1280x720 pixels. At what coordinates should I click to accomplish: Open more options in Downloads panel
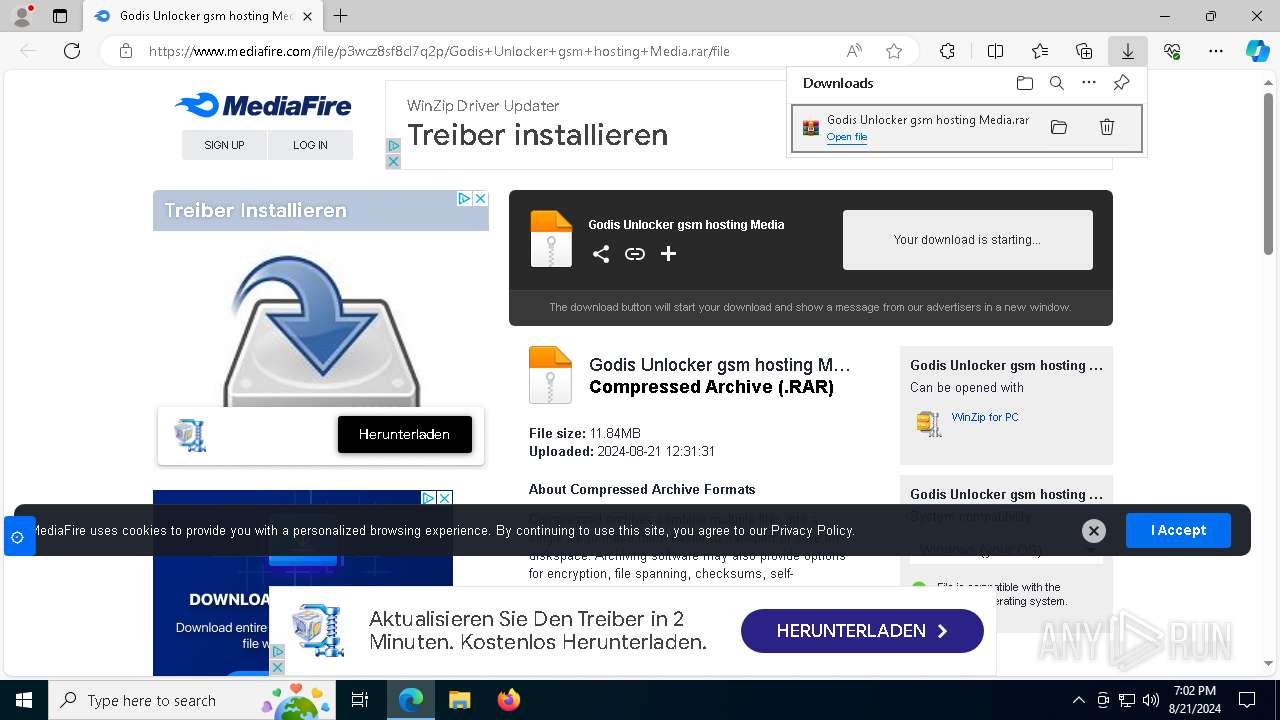click(1089, 83)
